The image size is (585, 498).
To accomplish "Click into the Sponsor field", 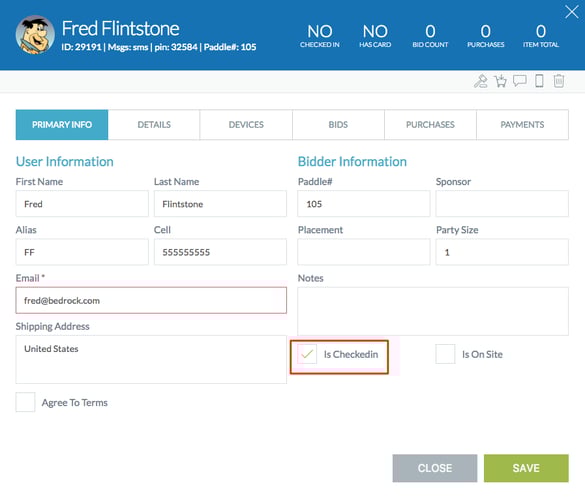I will click(502, 204).
